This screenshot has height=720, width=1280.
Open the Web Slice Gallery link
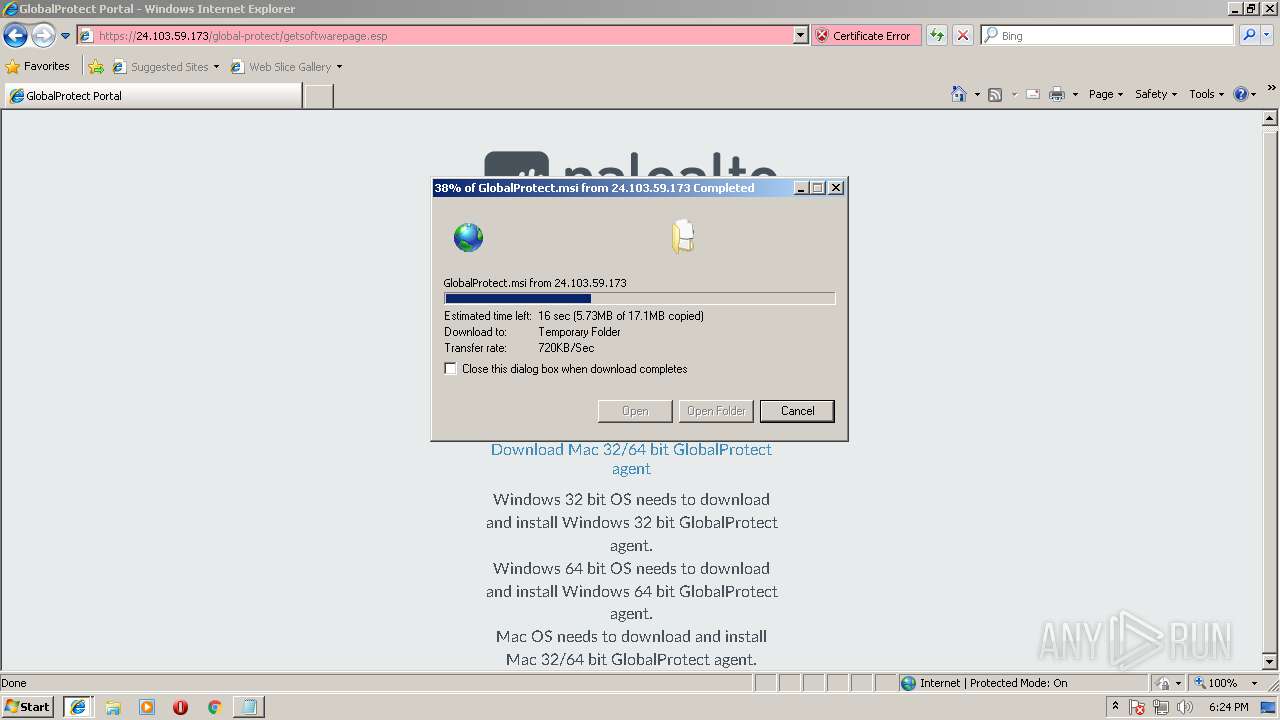tap(286, 67)
